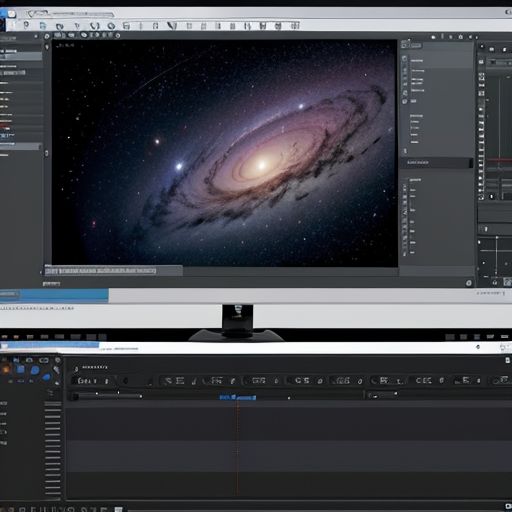The image size is (512, 512).
Task: Click the round icon at the viewer's top-left corner
Action: (x=47, y=36)
